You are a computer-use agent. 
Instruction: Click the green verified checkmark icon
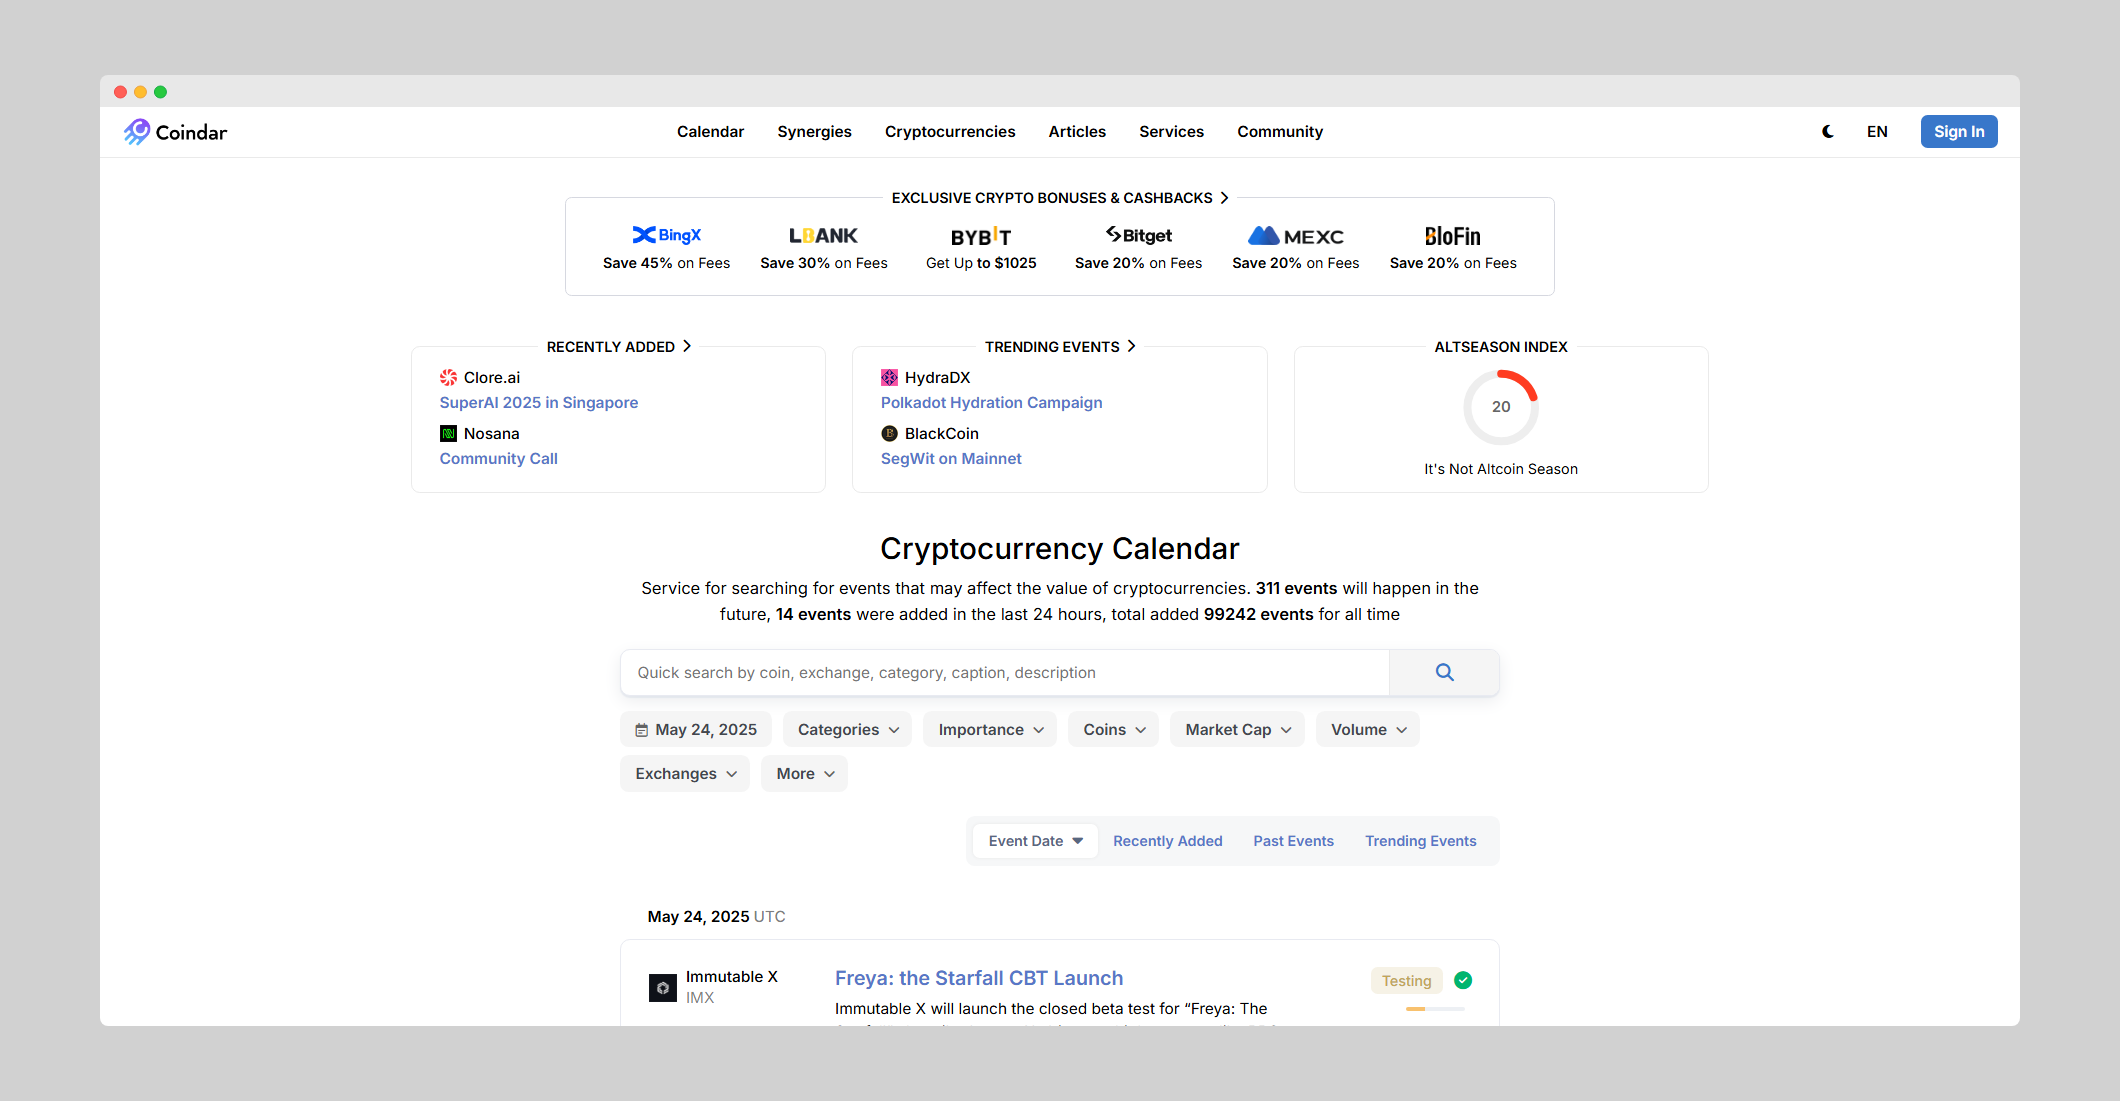(1463, 980)
